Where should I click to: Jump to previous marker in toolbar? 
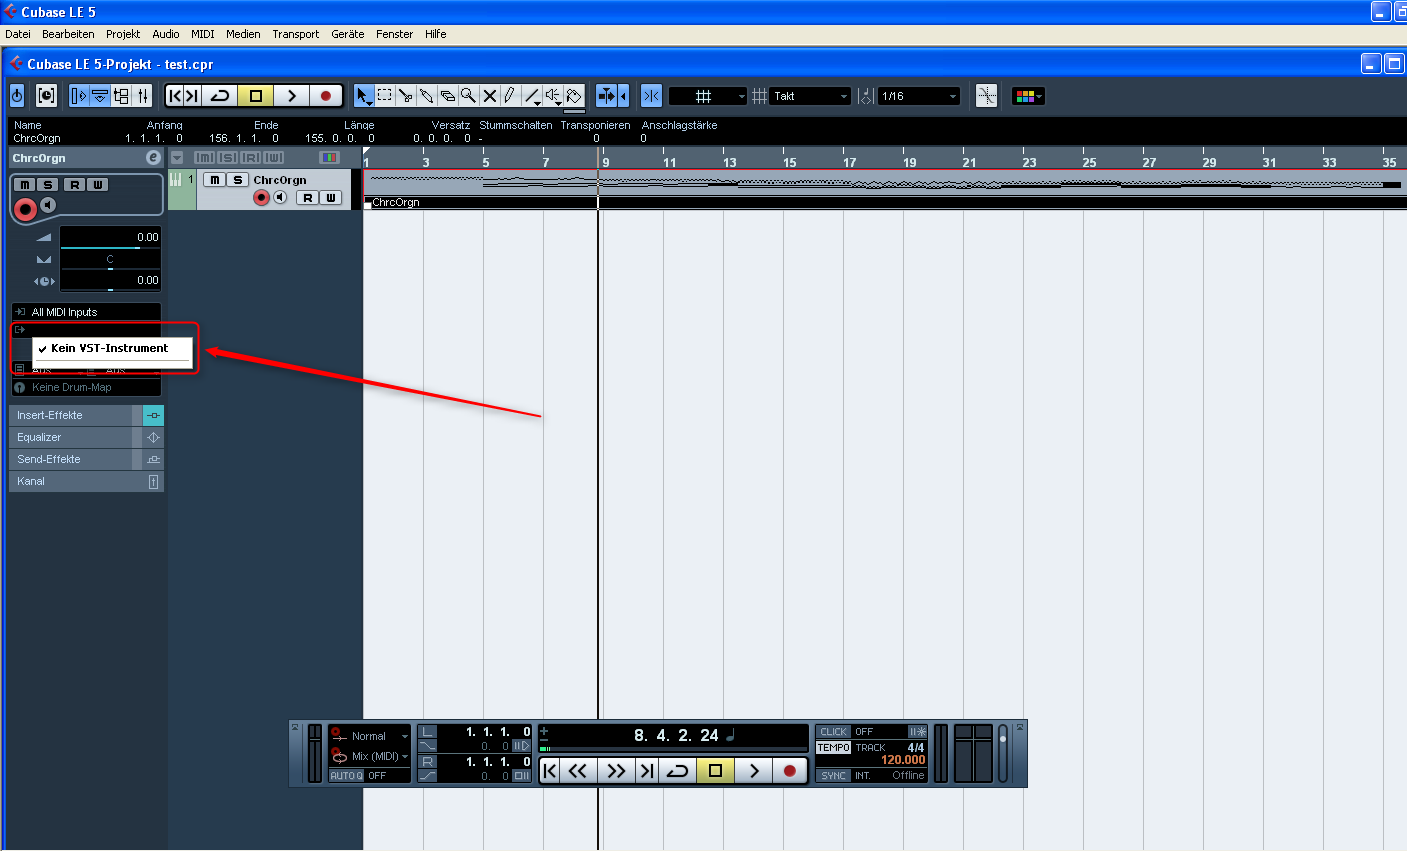(x=175, y=96)
